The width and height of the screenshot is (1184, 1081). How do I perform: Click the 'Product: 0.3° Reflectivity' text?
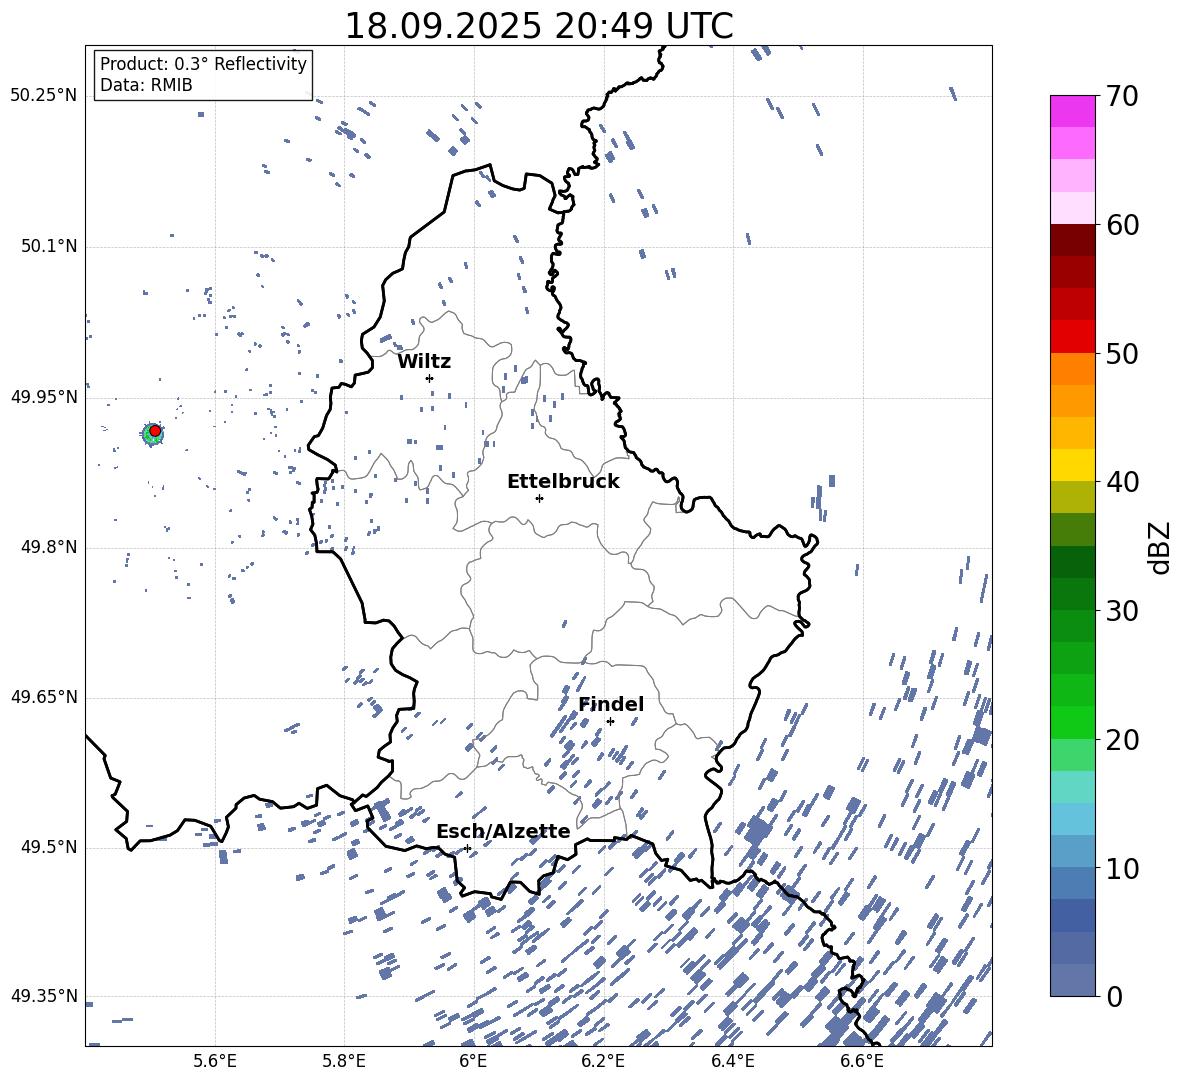click(203, 64)
